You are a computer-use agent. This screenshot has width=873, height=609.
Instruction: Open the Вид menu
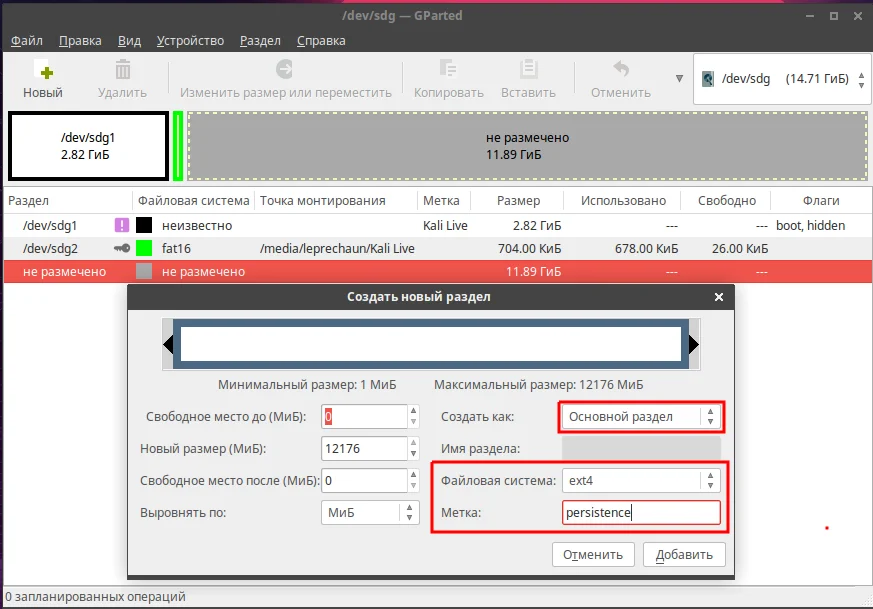129,41
